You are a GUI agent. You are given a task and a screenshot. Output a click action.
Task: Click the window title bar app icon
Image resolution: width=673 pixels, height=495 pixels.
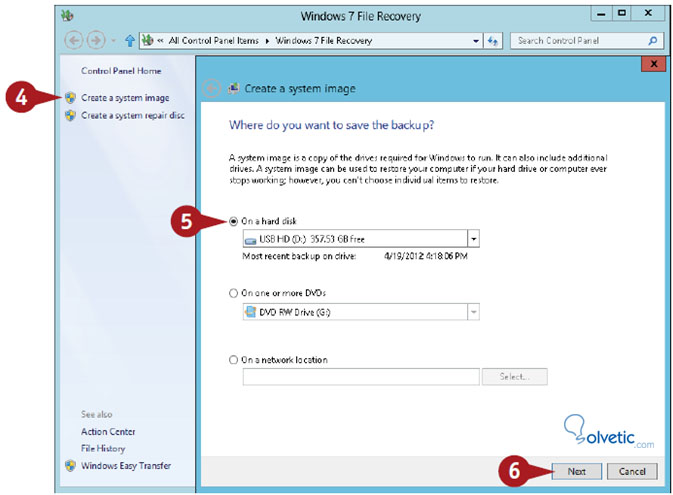(67, 16)
